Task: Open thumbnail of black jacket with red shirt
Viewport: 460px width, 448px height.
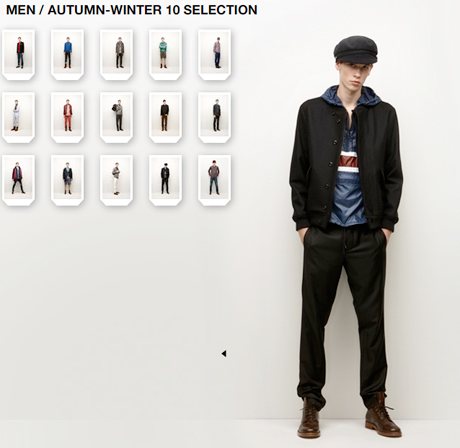Action: point(19,55)
